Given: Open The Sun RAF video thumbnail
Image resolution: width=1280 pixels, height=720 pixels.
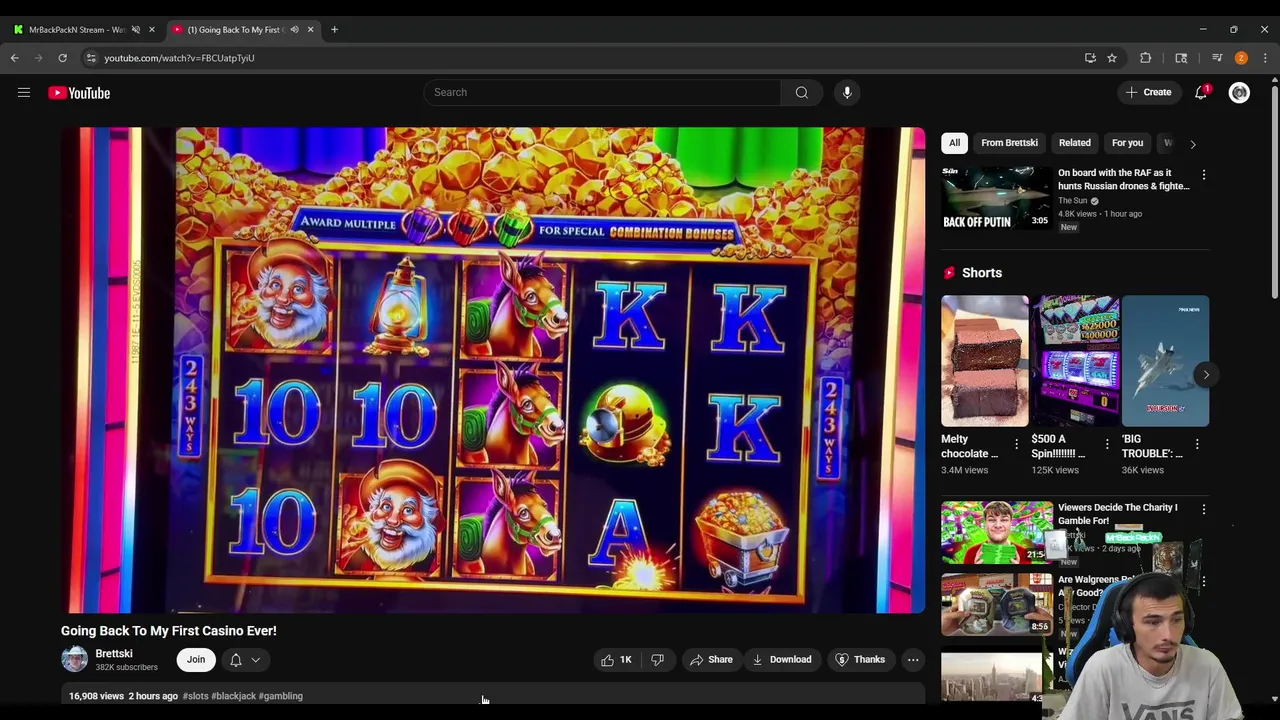Looking at the screenshot, I should [997, 199].
